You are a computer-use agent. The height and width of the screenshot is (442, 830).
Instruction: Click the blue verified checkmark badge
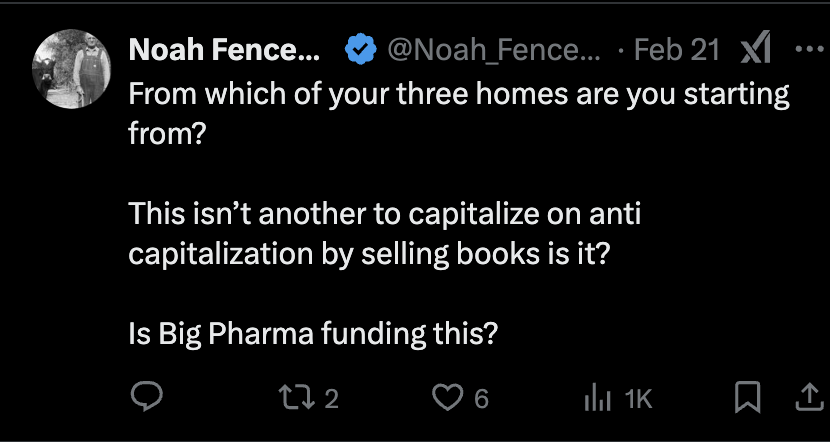point(359,50)
